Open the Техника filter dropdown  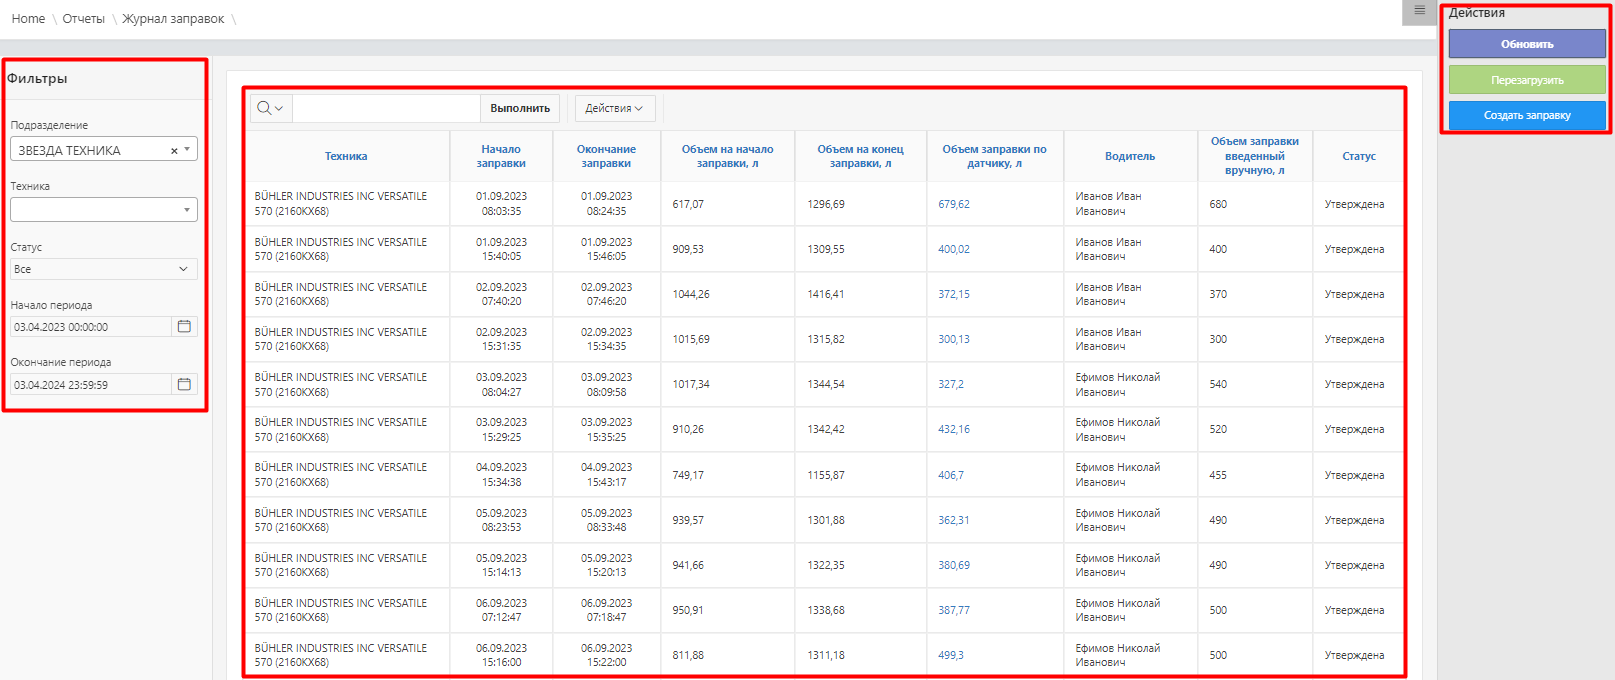104,210
